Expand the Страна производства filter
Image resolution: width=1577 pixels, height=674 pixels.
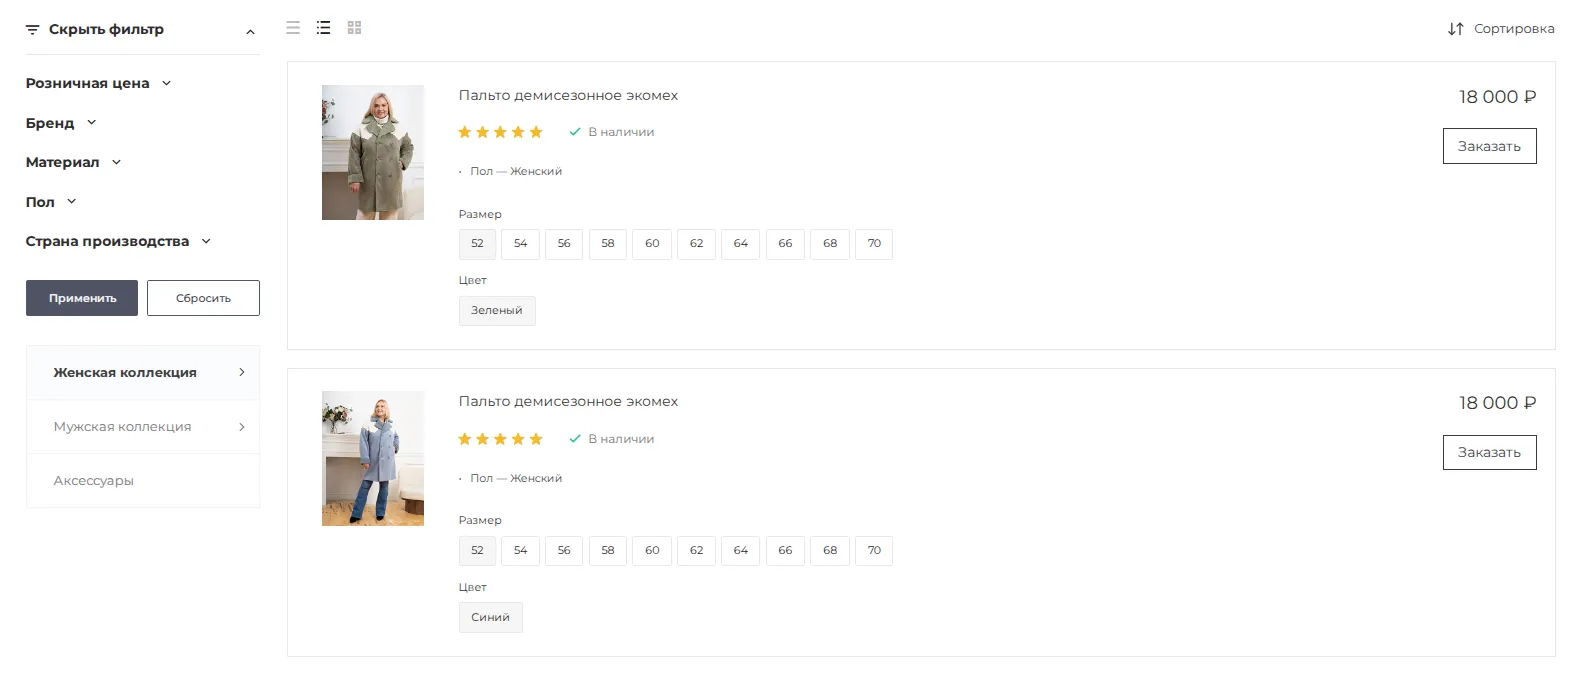[118, 241]
